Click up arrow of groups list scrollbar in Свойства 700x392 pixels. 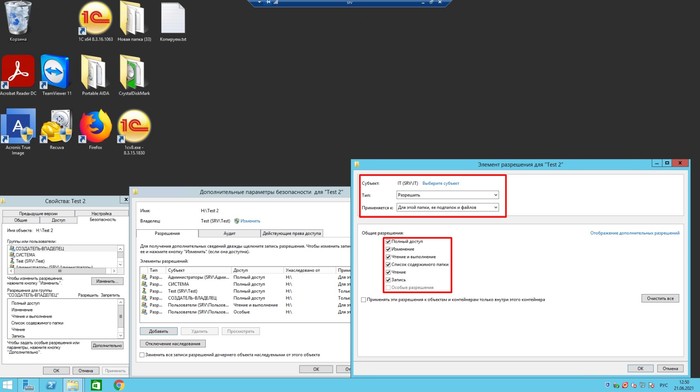point(120,248)
